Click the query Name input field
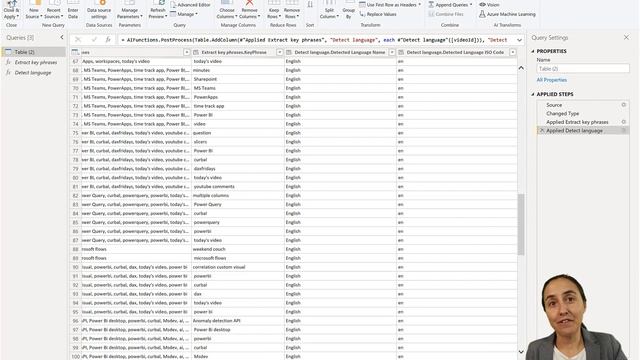This screenshot has width=640, height=360. click(583, 69)
